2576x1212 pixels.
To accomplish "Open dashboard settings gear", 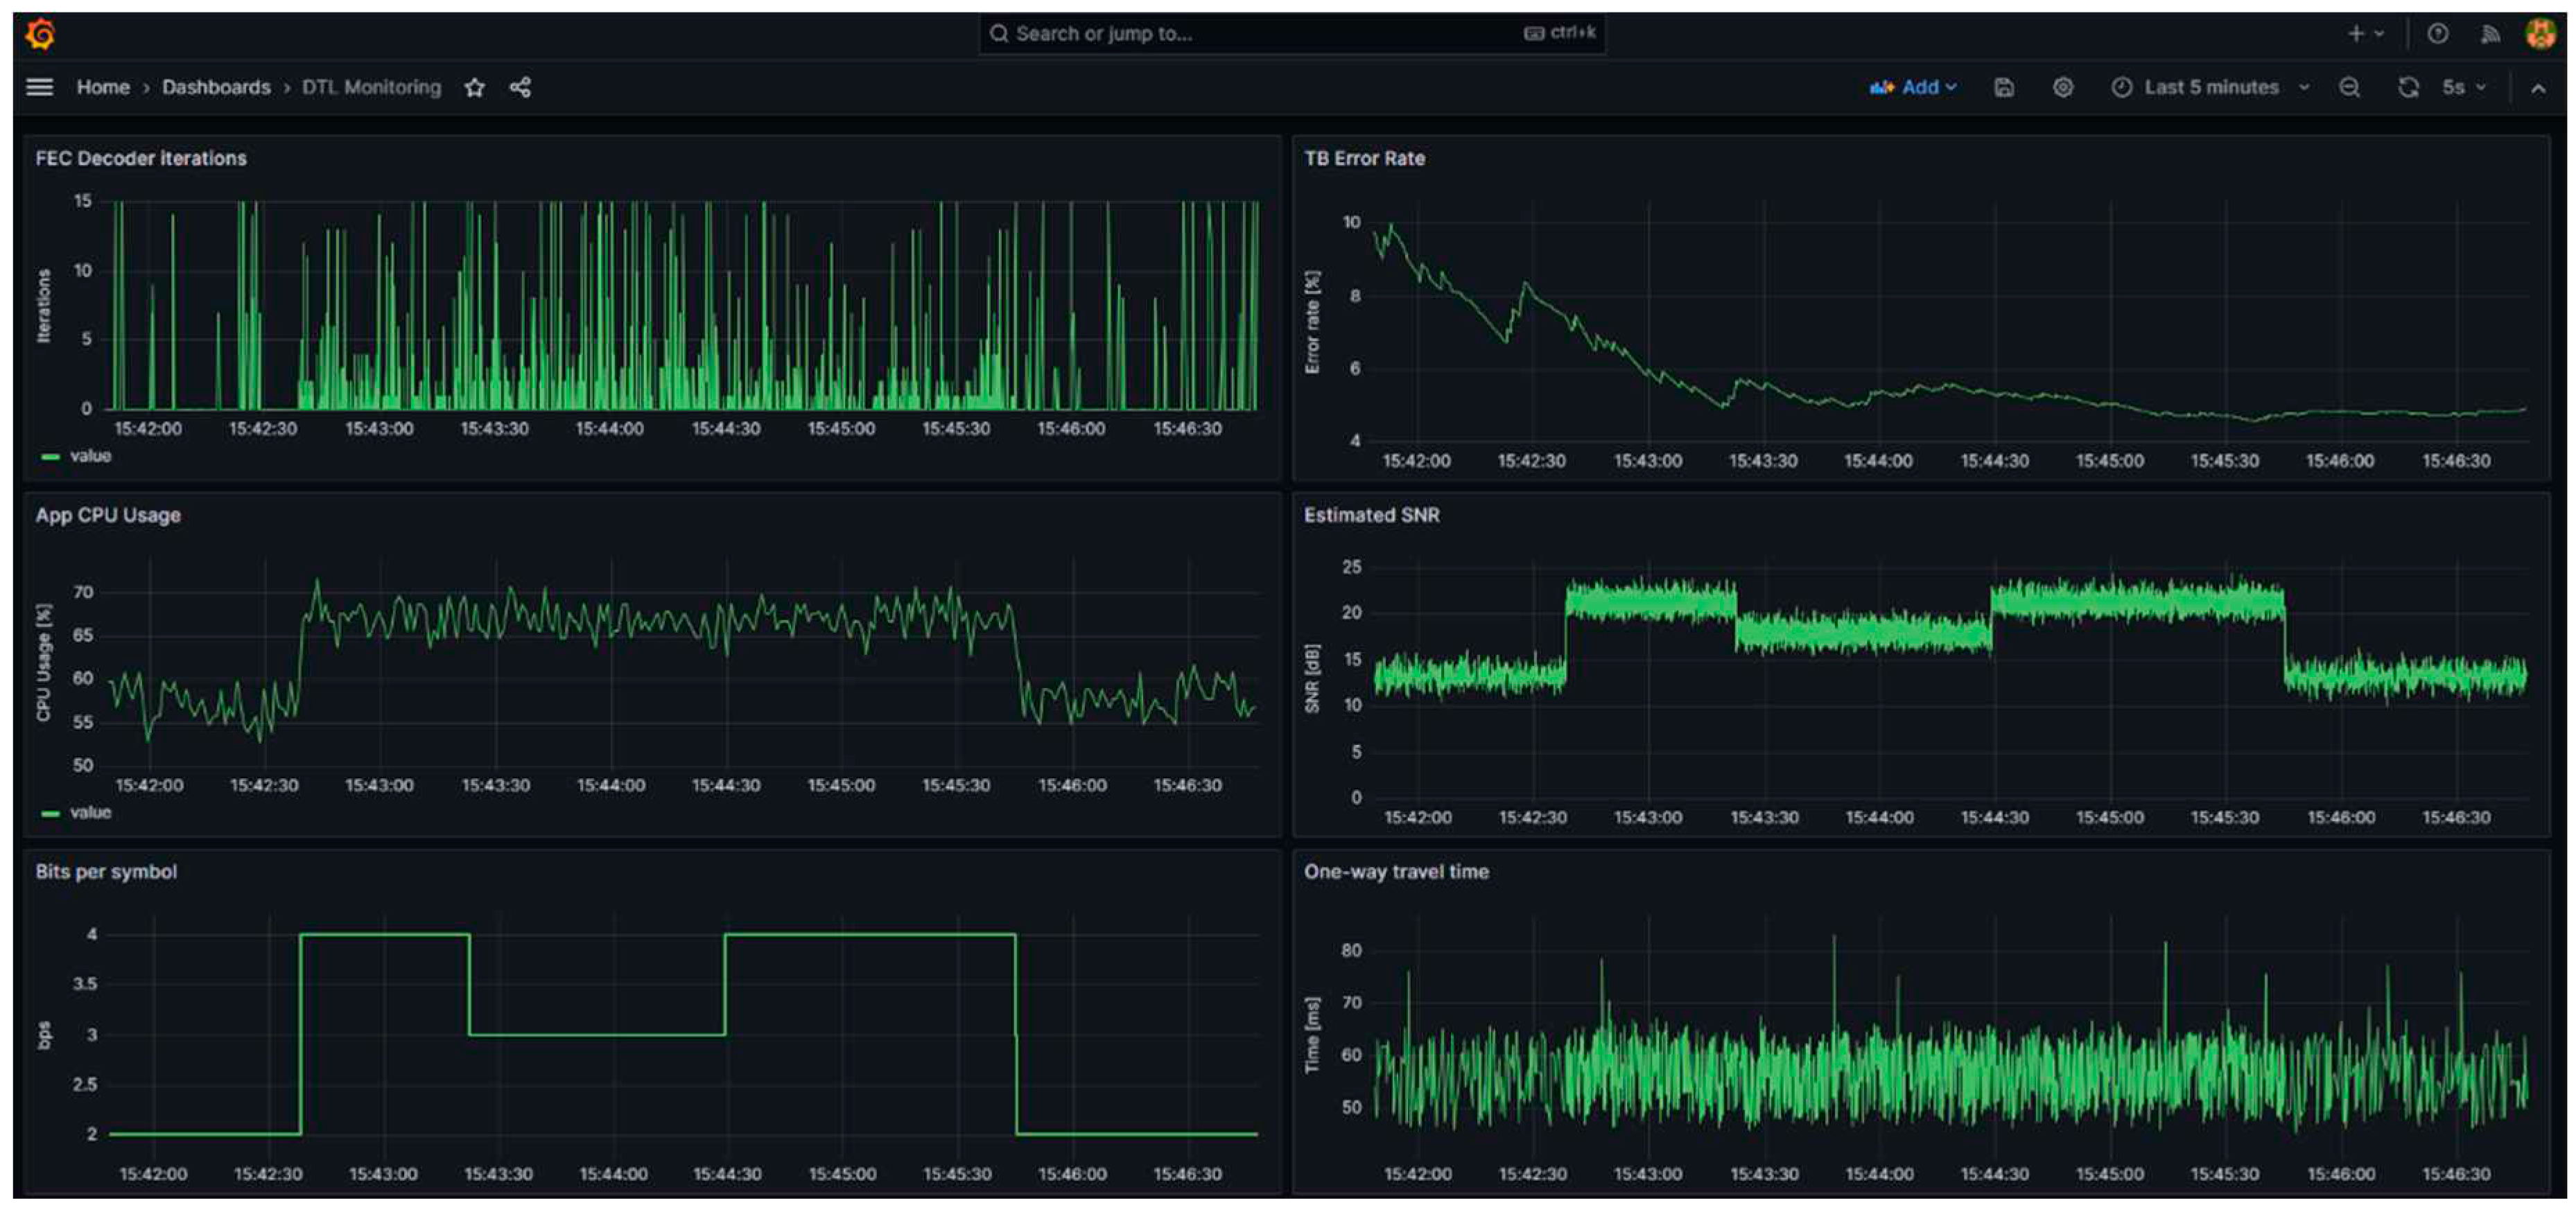I will click(2063, 87).
